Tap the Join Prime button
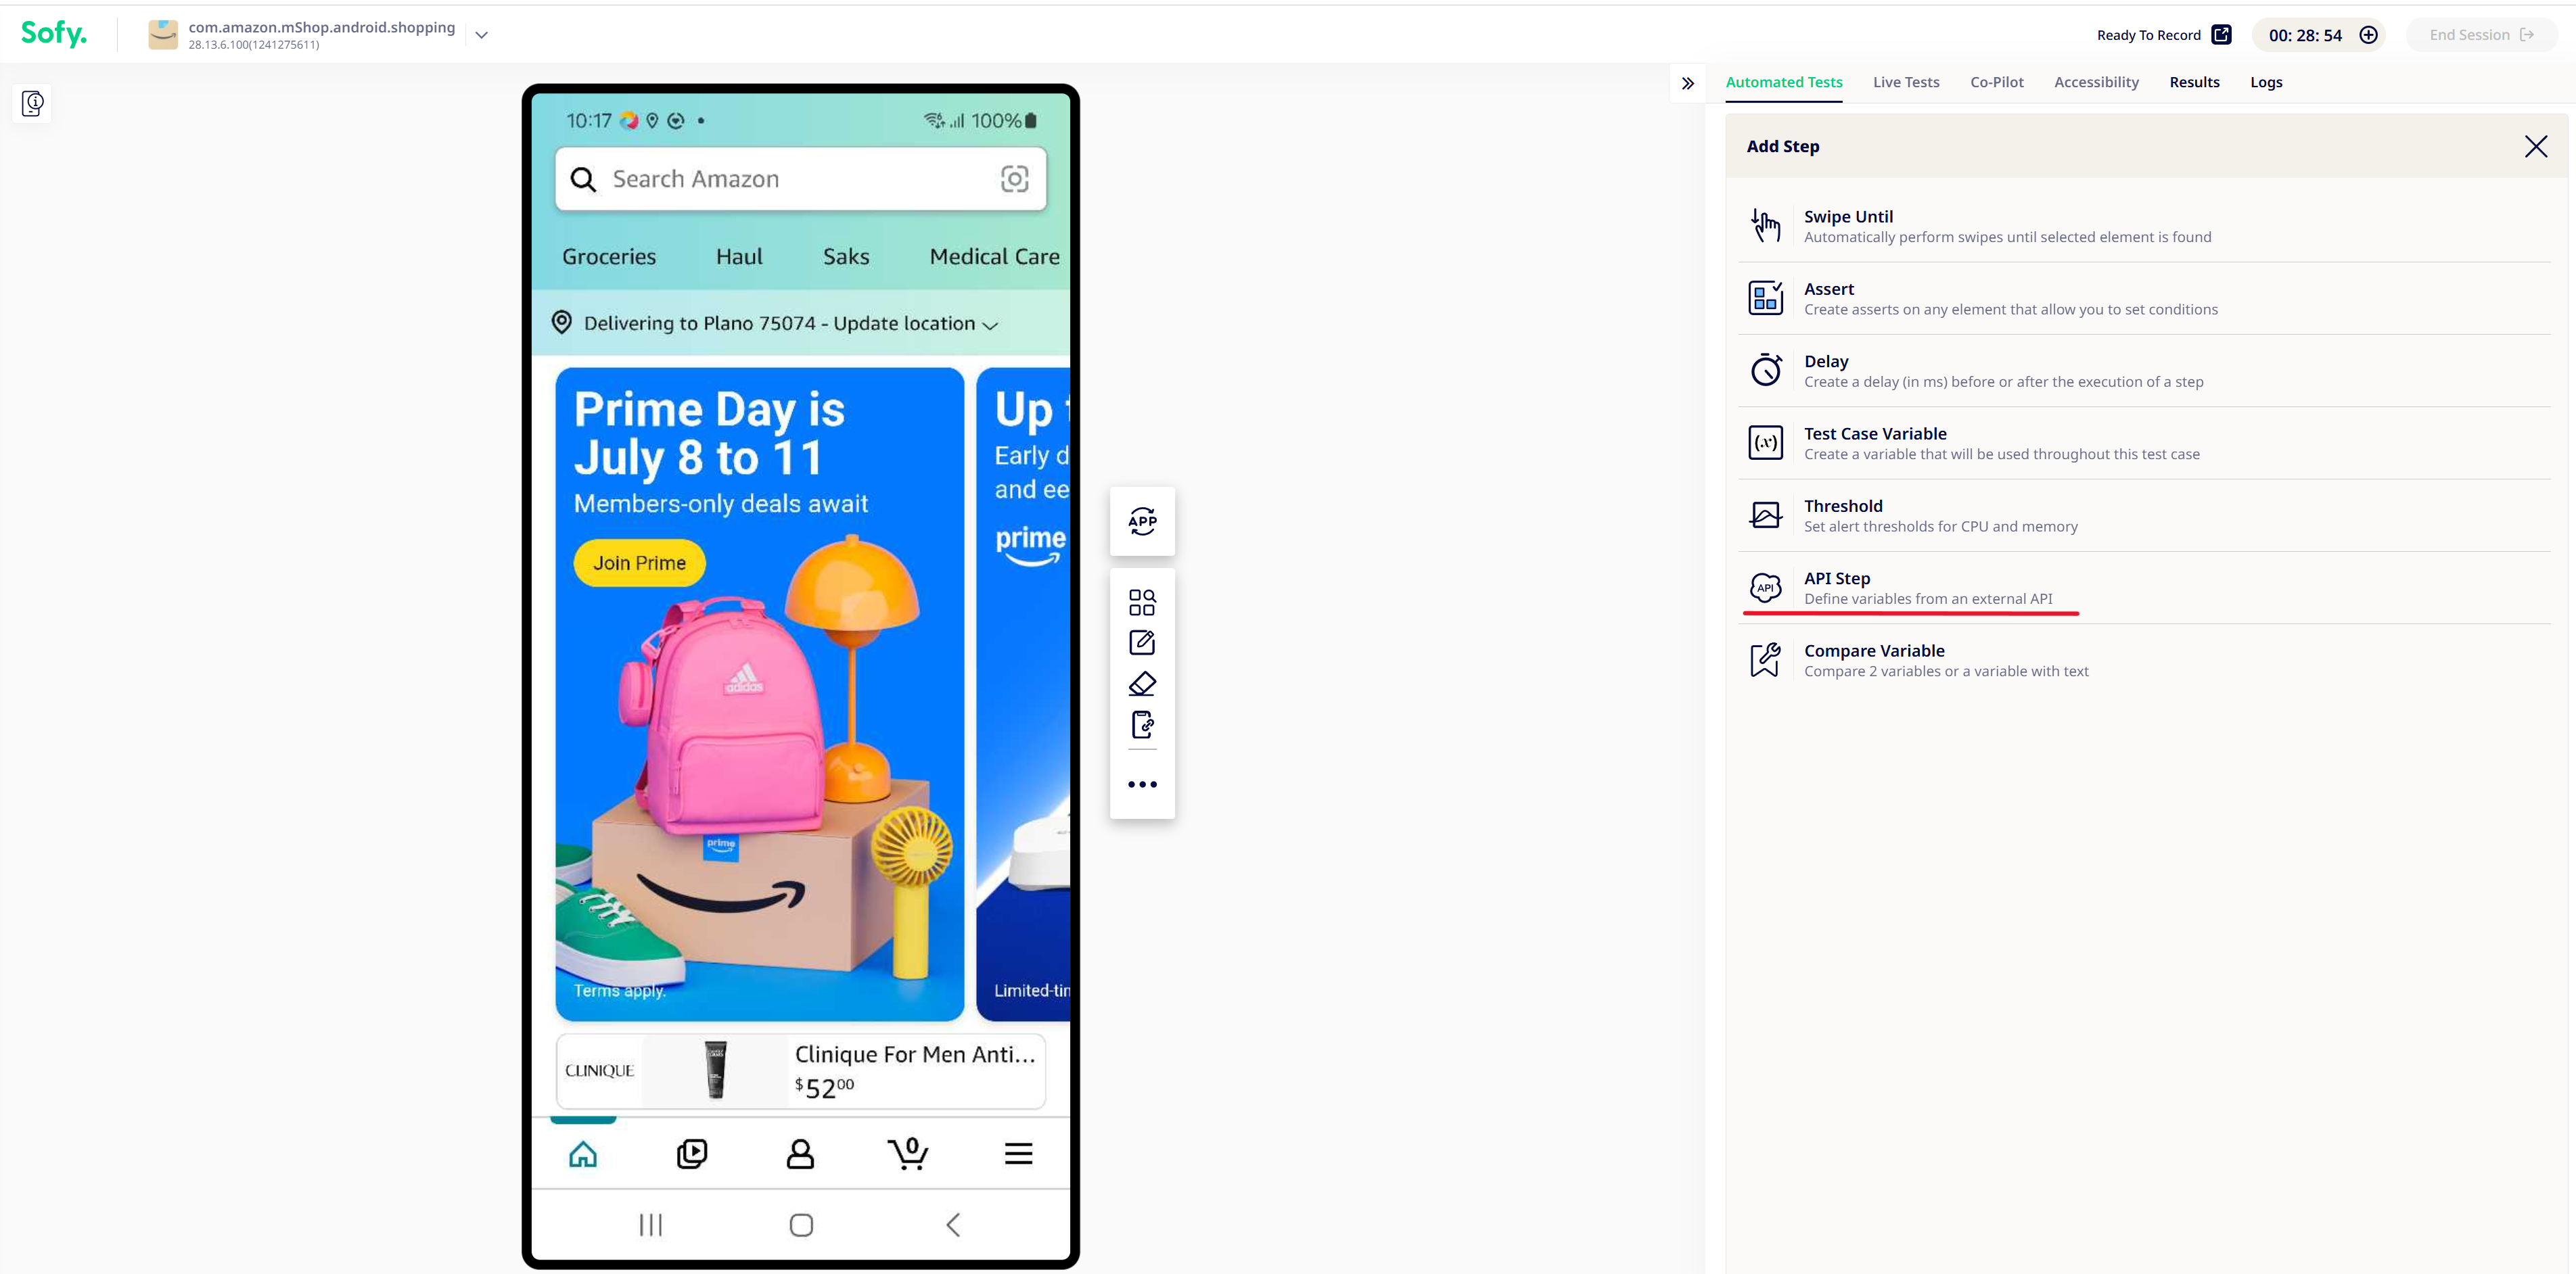Image resolution: width=2576 pixels, height=1274 pixels. [x=639, y=563]
